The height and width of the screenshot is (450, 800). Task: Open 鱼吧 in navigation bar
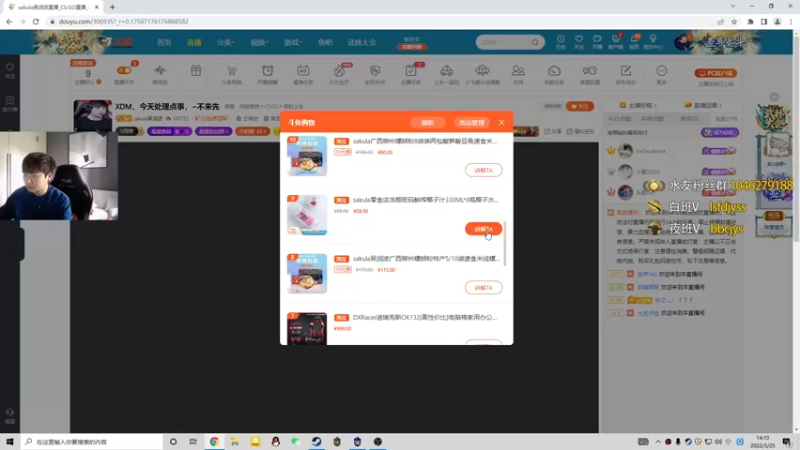(x=325, y=42)
